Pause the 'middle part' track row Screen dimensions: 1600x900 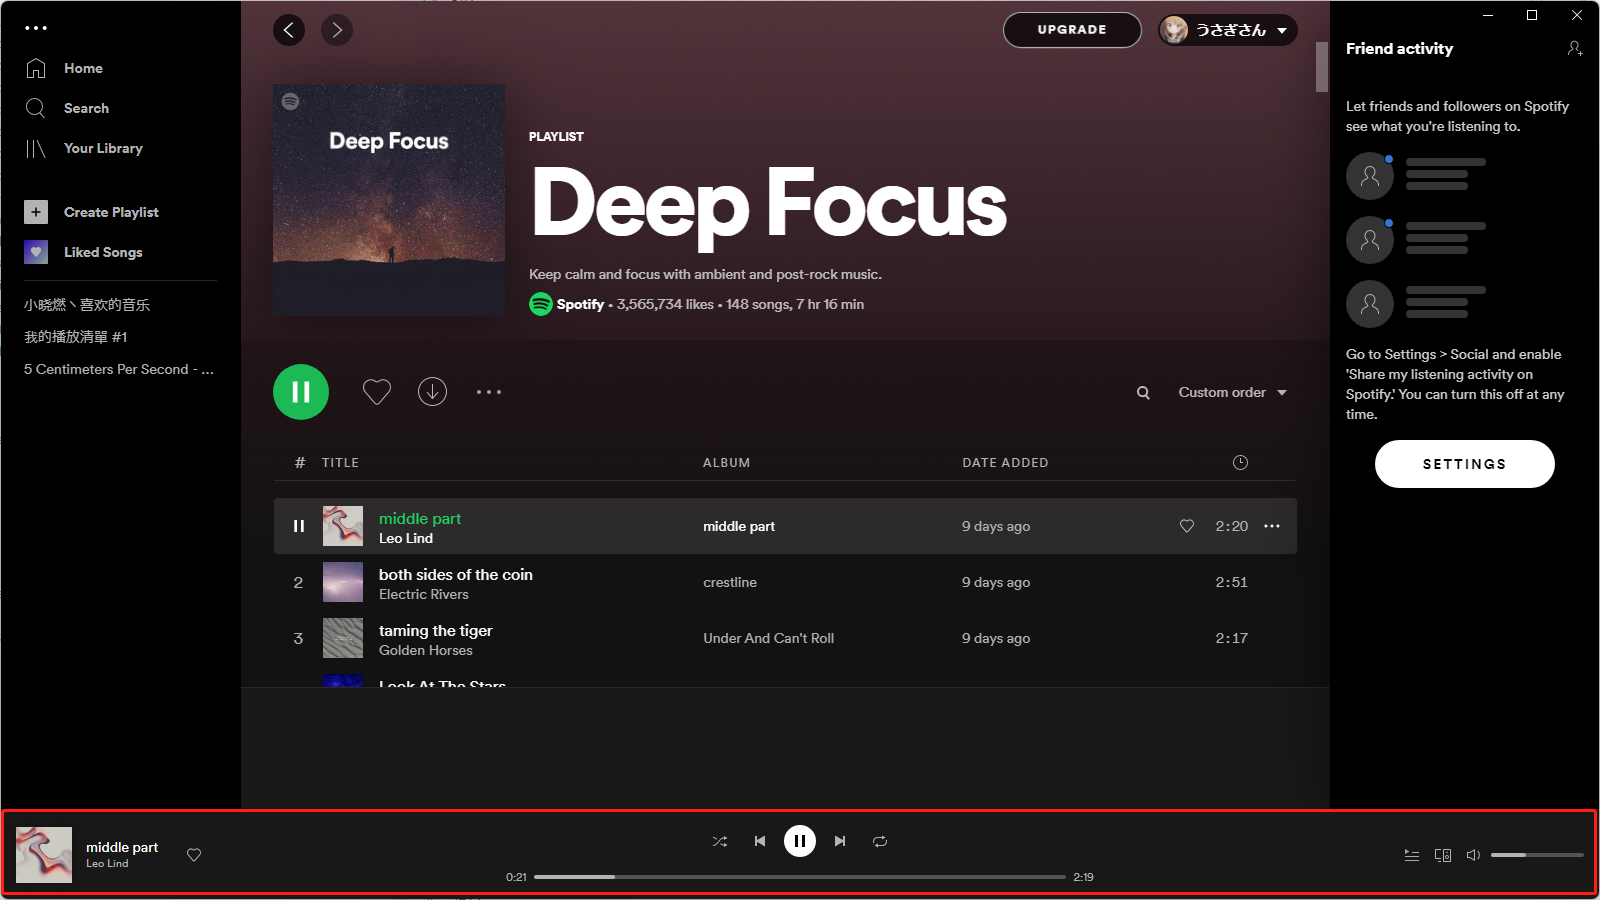click(x=298, y=526)
